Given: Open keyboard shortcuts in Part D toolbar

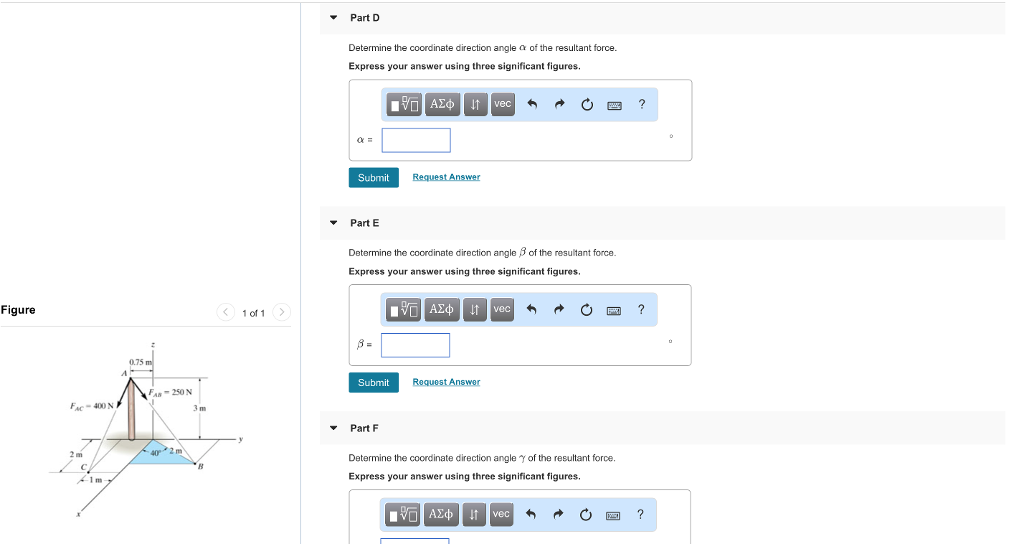Looking at the screenshot, I should 614,104.
